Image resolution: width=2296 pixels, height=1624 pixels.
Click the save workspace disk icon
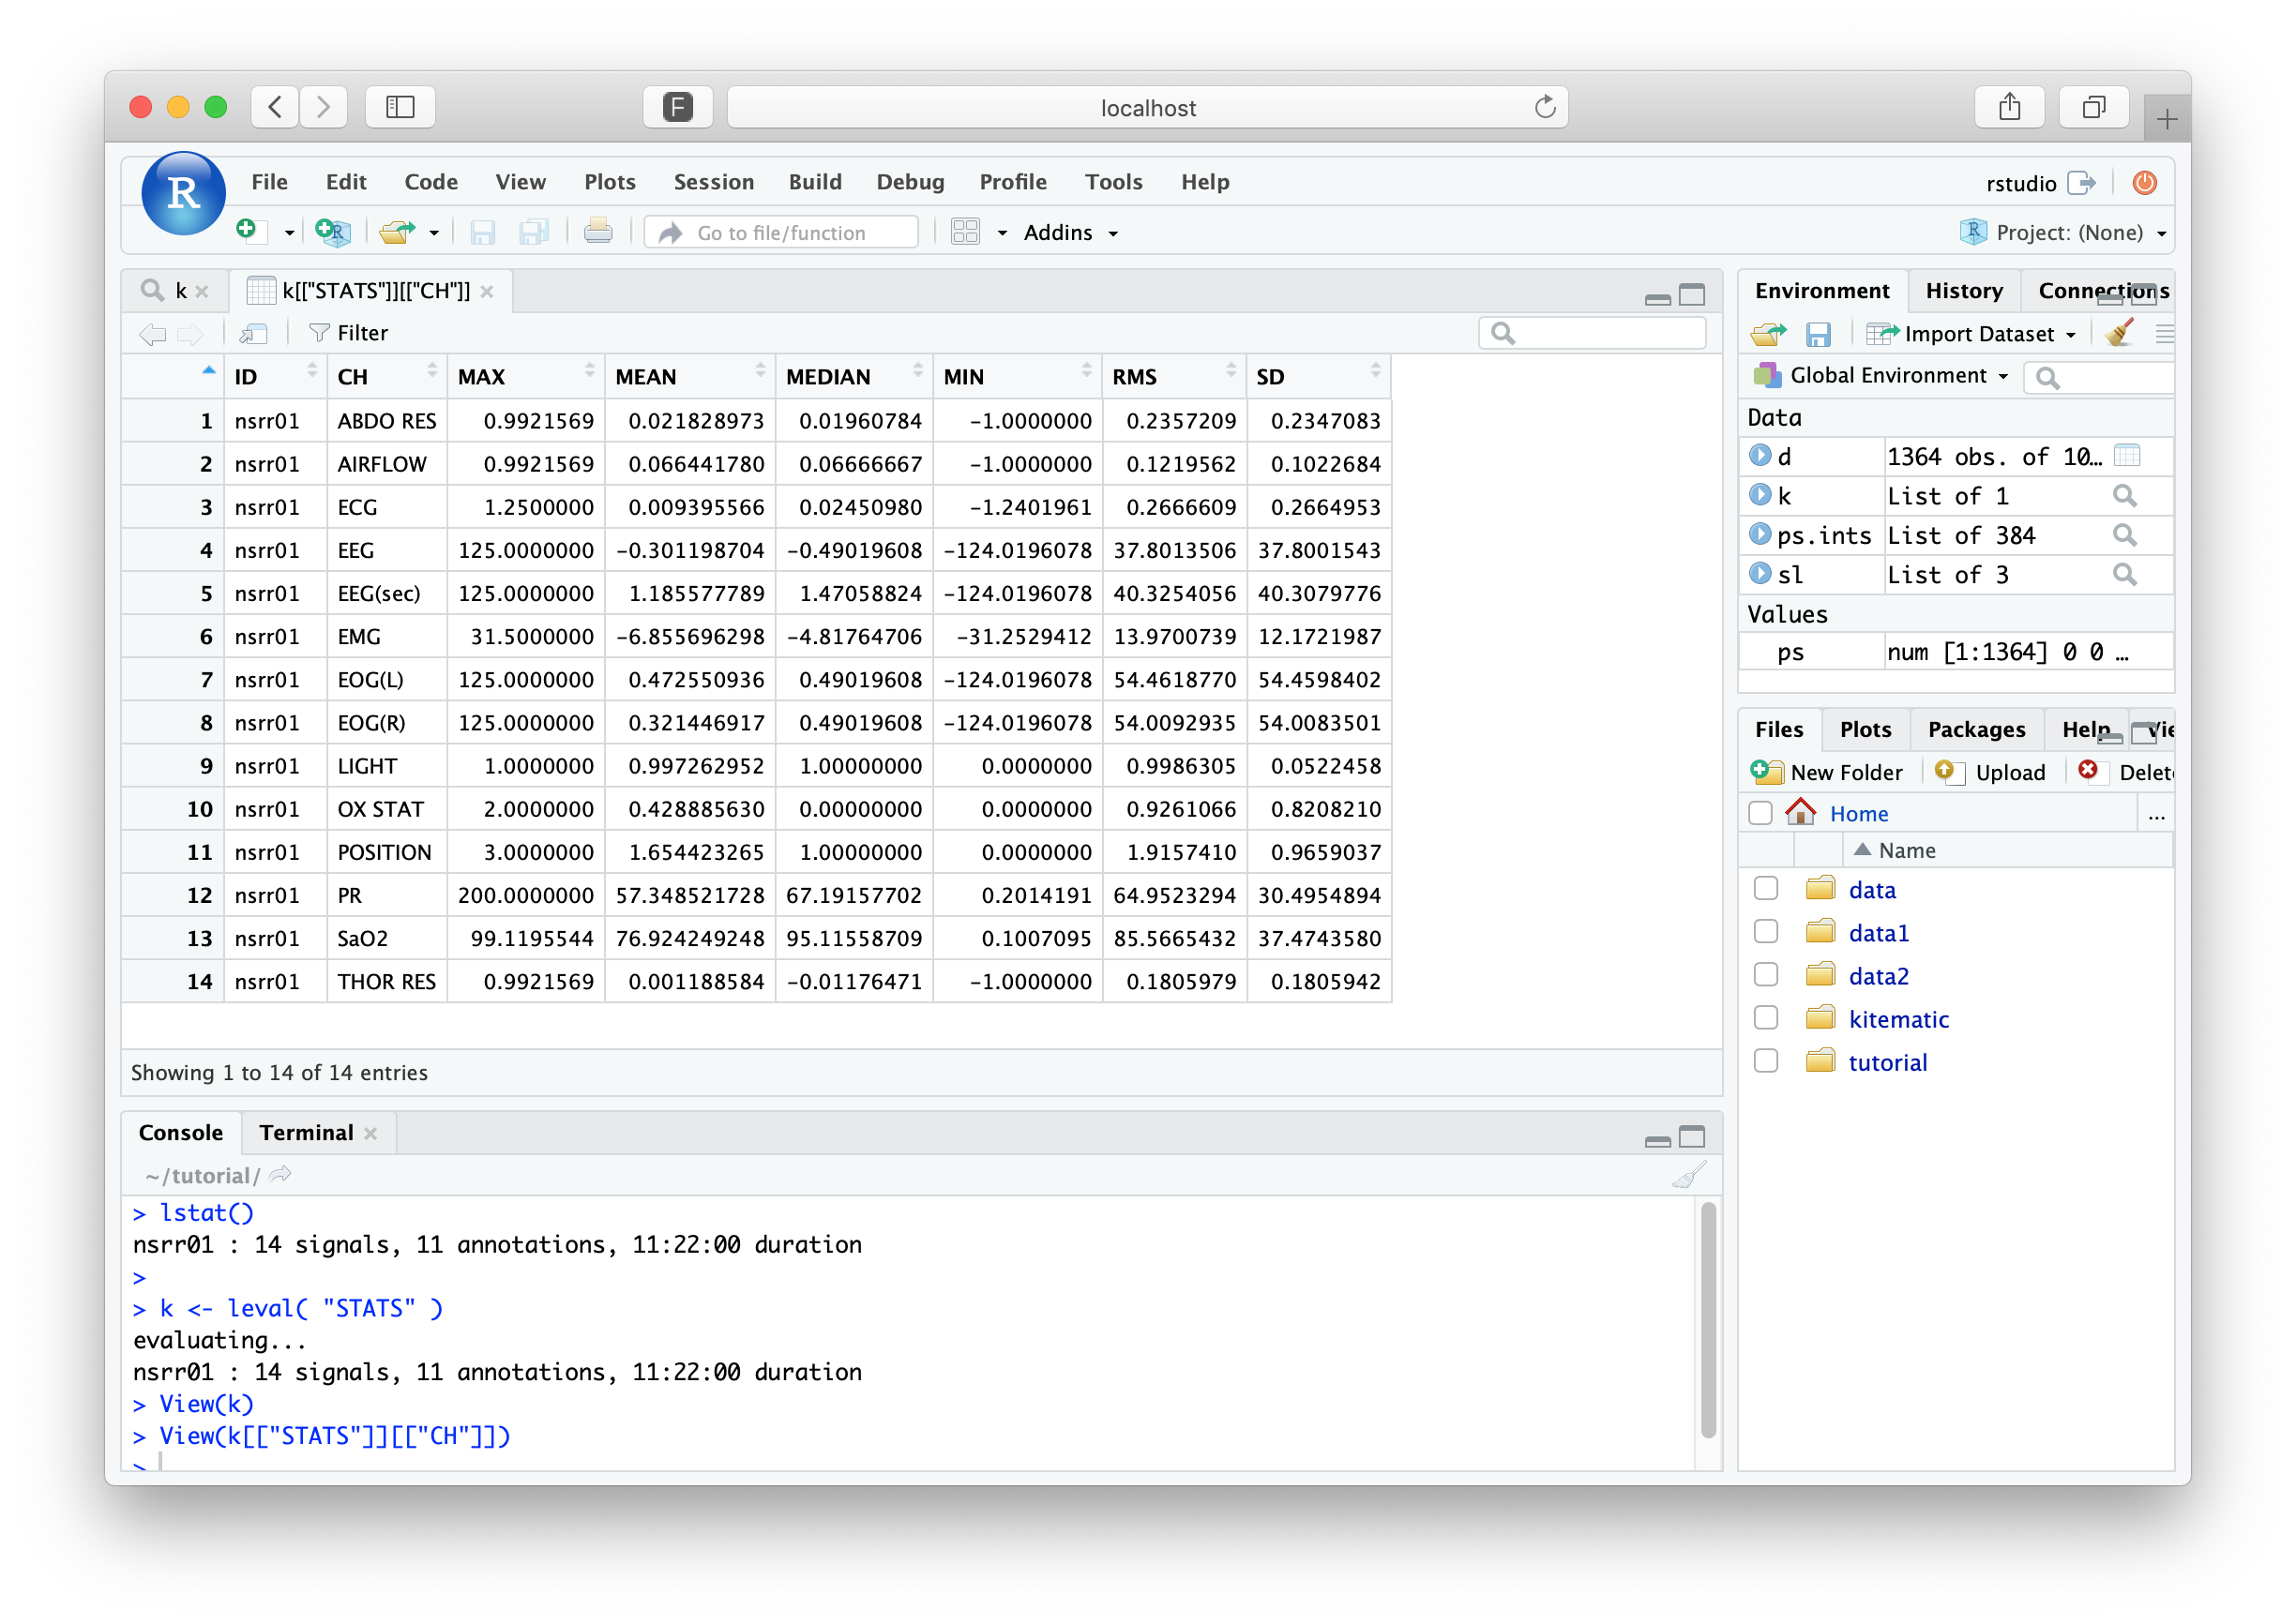1817,333
